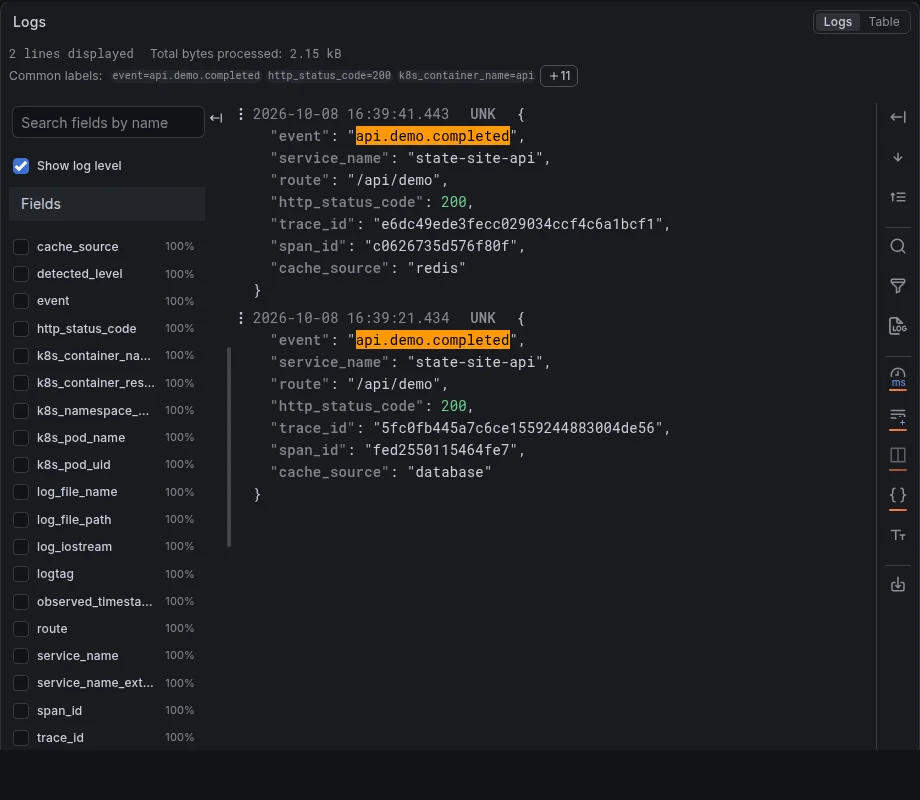Check the k8s_pod_name field checkbox

[21, 438]
